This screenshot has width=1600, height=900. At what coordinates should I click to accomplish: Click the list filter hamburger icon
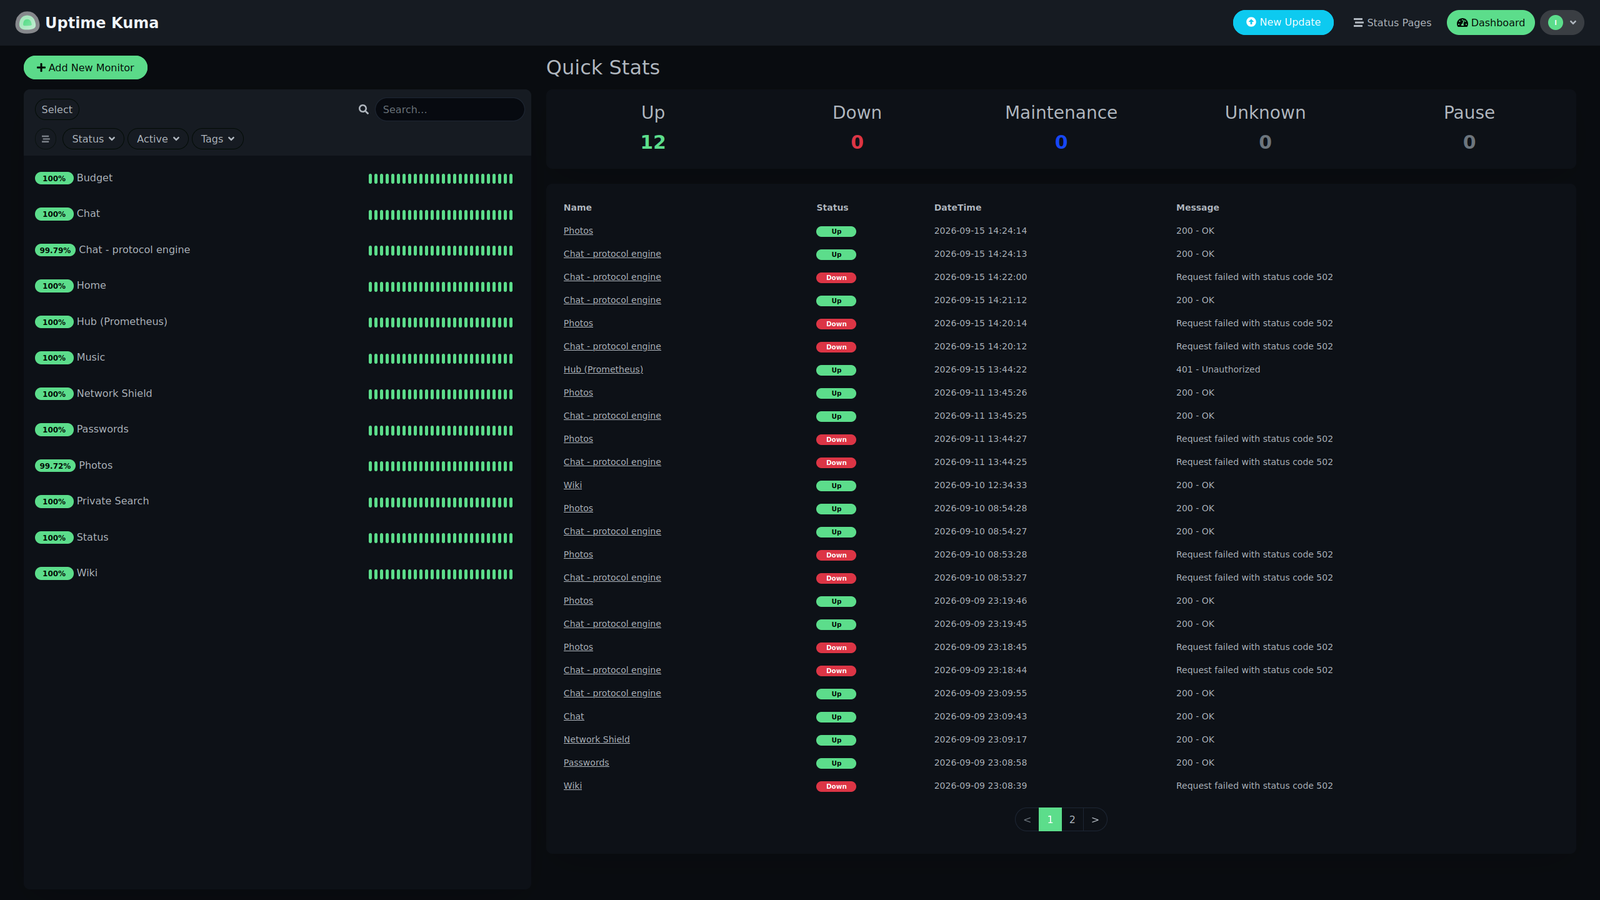45,139
